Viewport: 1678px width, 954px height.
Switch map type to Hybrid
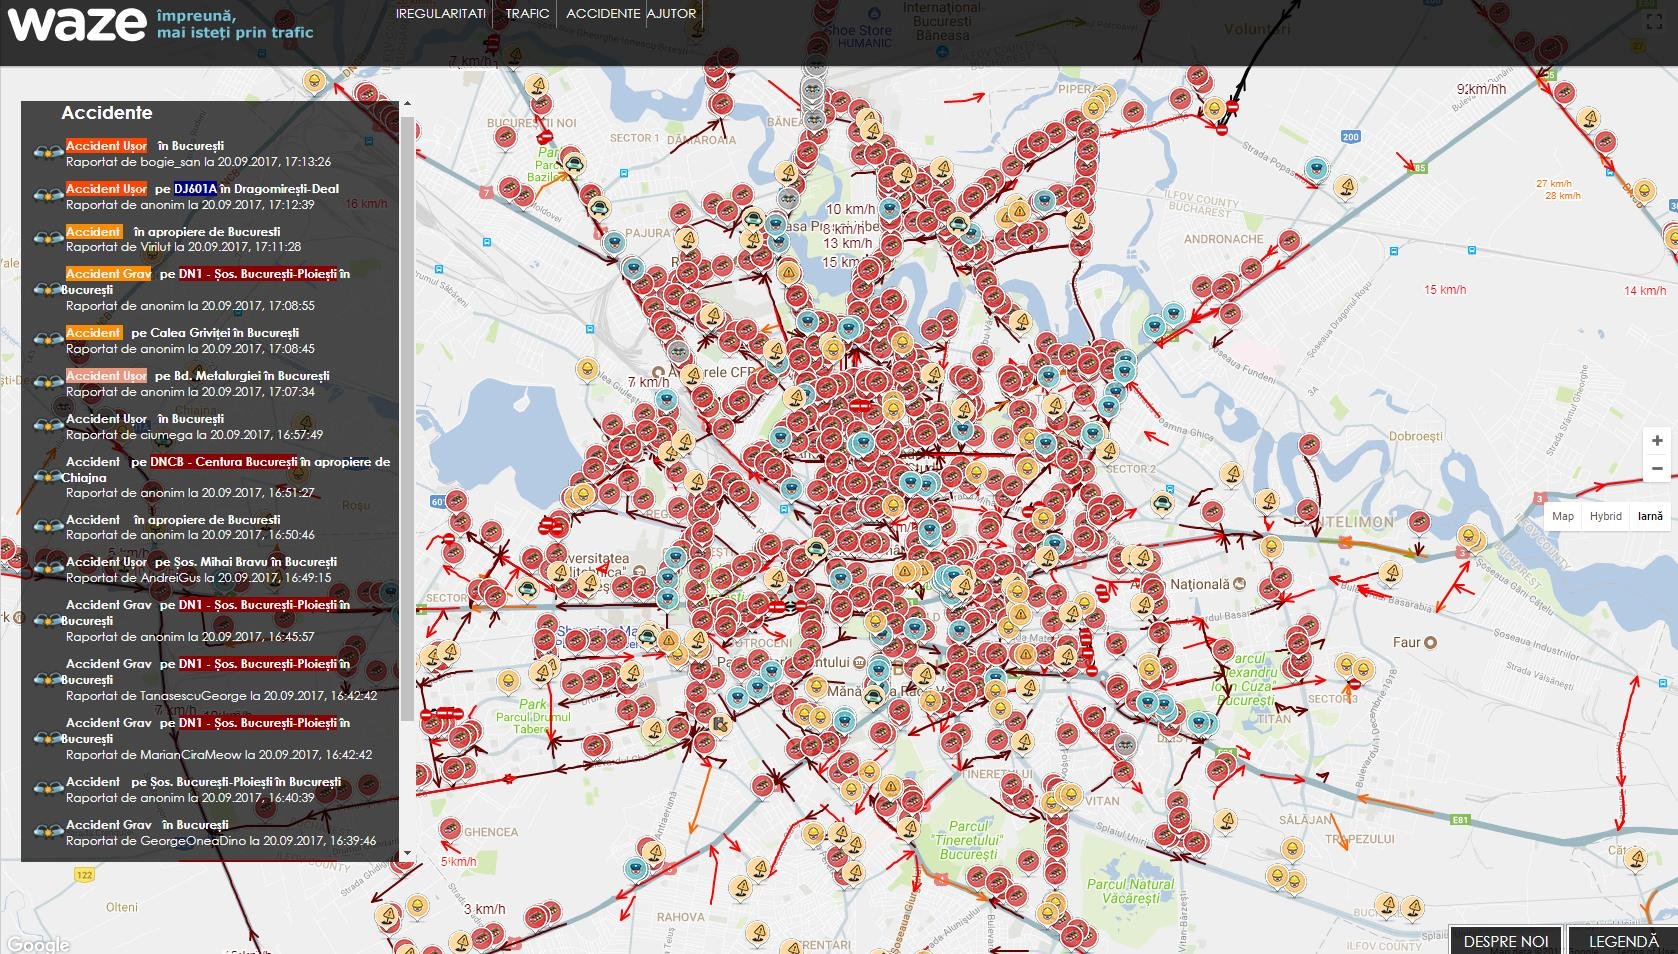click(1606, 516)
